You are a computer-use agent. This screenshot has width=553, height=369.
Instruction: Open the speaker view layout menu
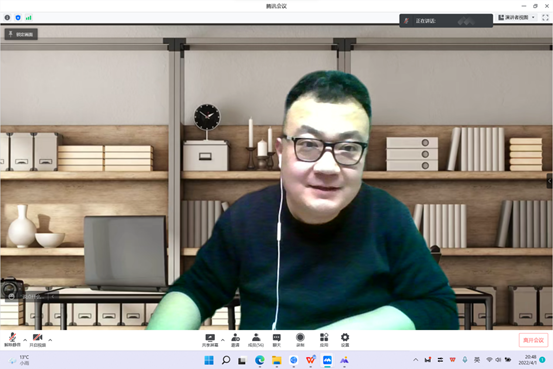(x=516, y=17)
